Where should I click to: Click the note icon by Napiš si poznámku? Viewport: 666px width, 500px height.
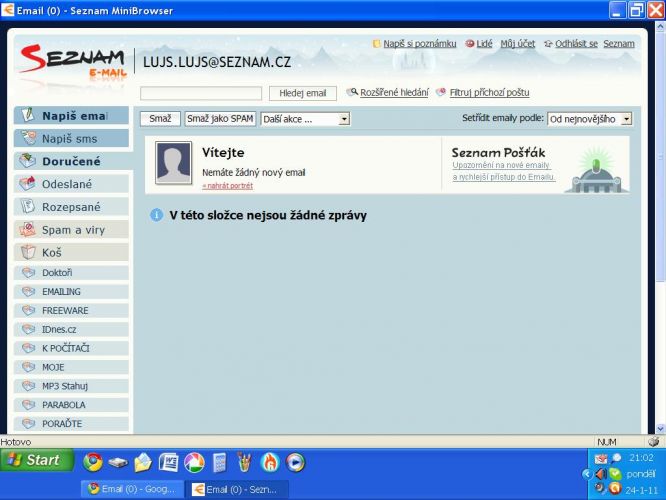coord(376,44)
